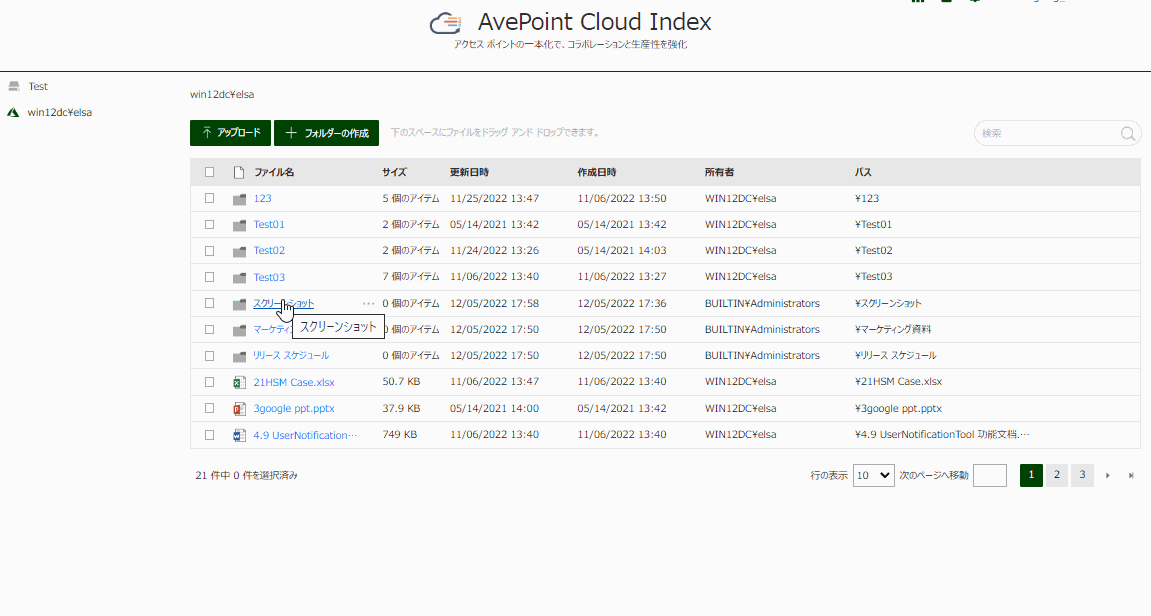Check the box for folder 123
This screenshot has height=616, width=1151.
point(209,198)
